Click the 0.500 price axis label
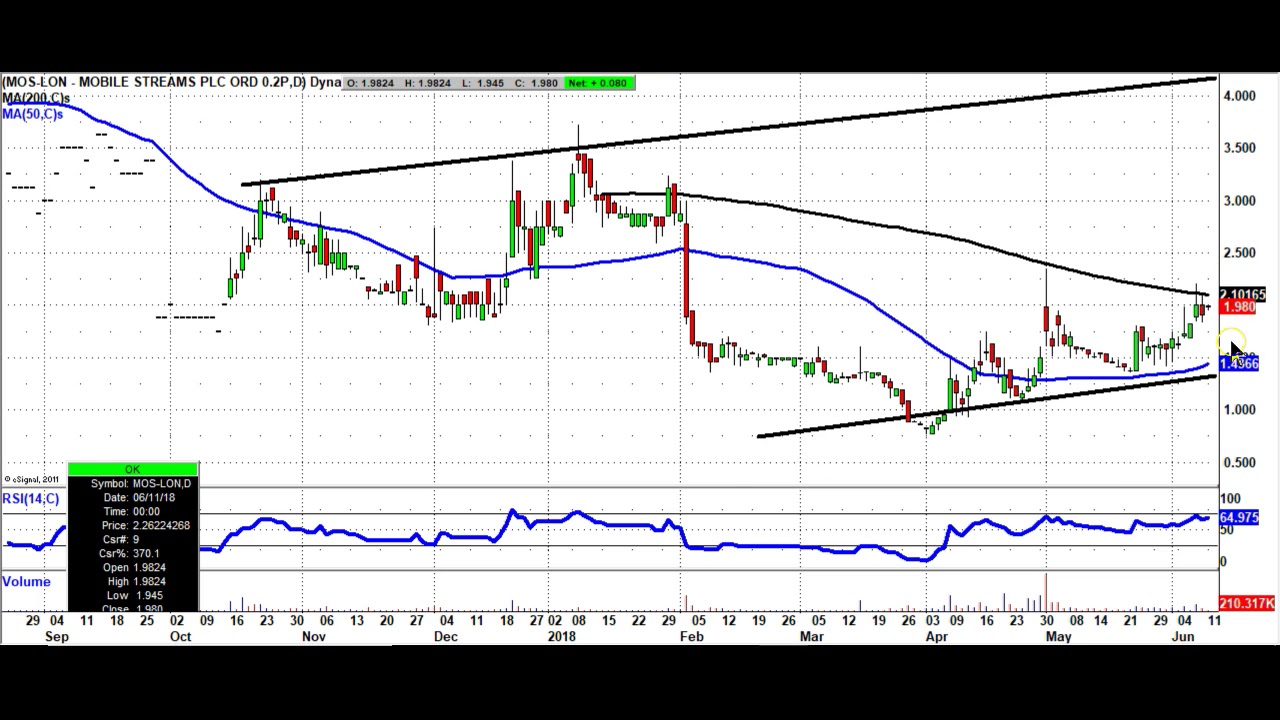Screen dimensions: 1280x720 coord(1239,463)
